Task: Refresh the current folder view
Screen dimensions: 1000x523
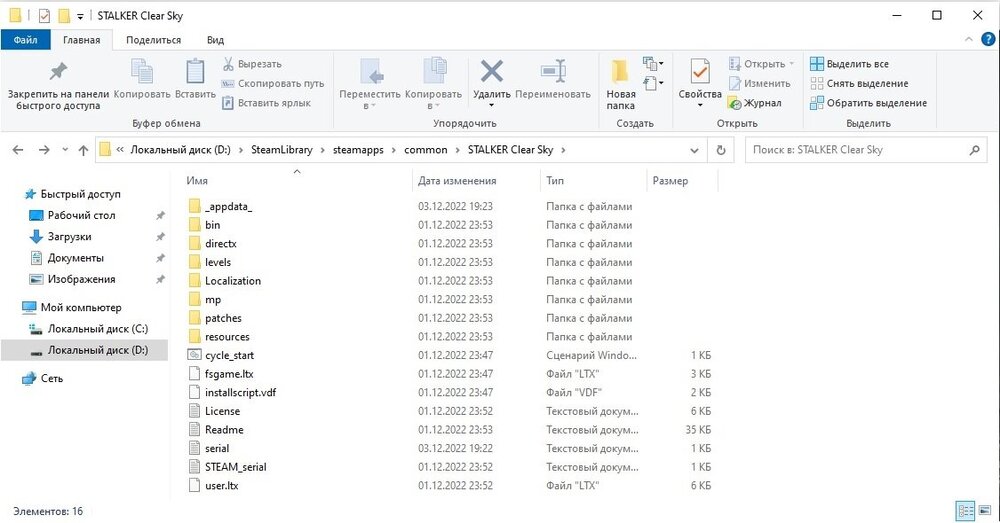Action: click(x=721, y=150)
